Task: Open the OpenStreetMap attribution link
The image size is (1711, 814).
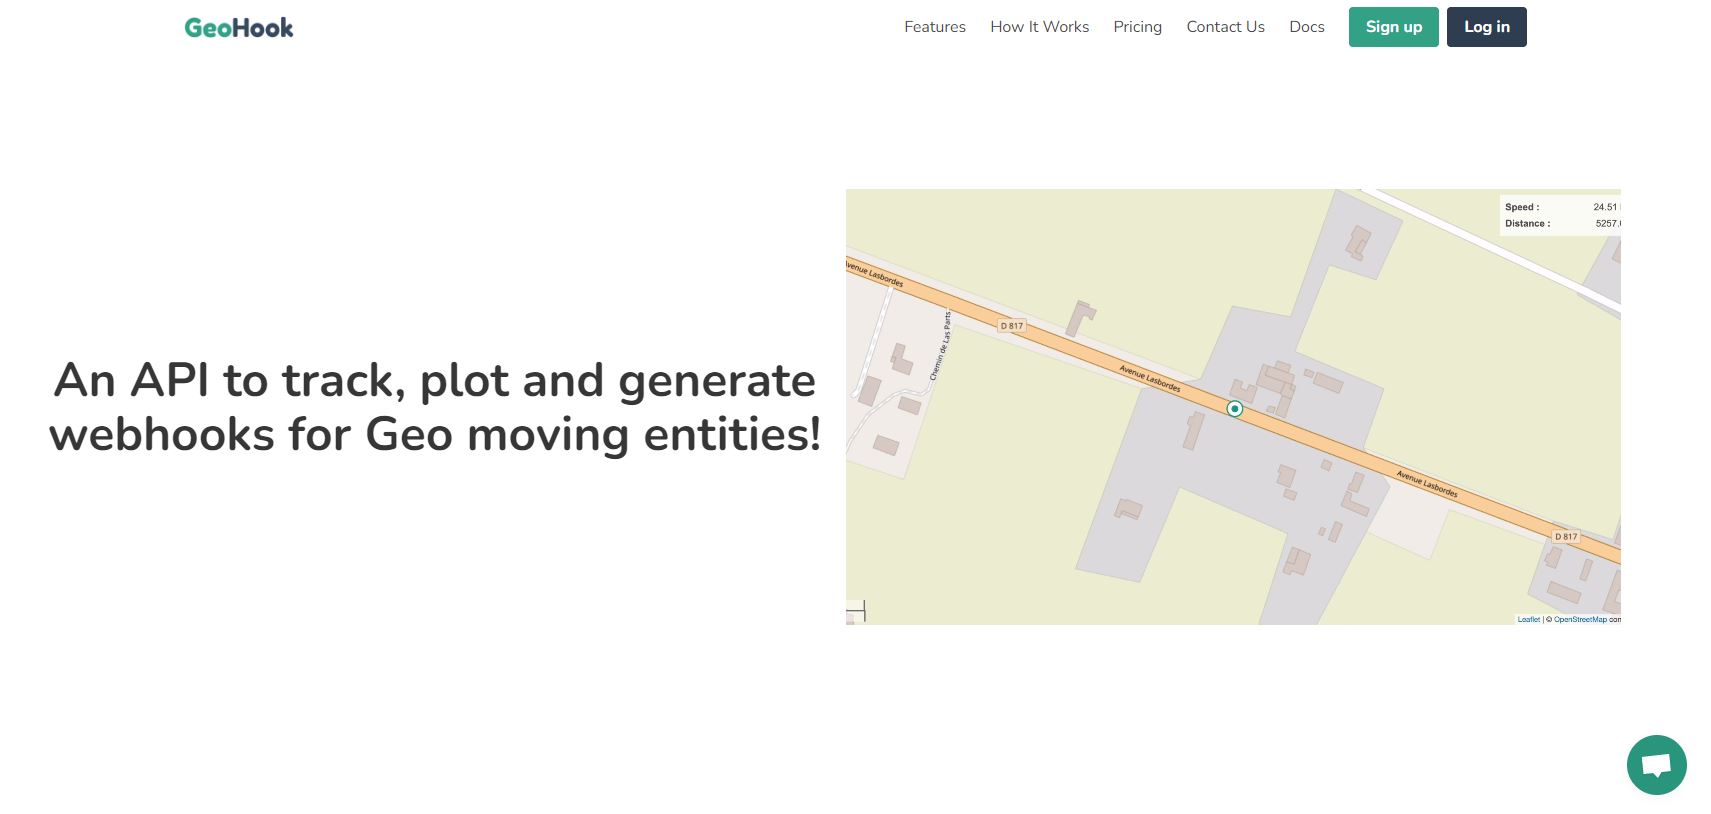Action: pyautogui.click(x=1580, y=620)
